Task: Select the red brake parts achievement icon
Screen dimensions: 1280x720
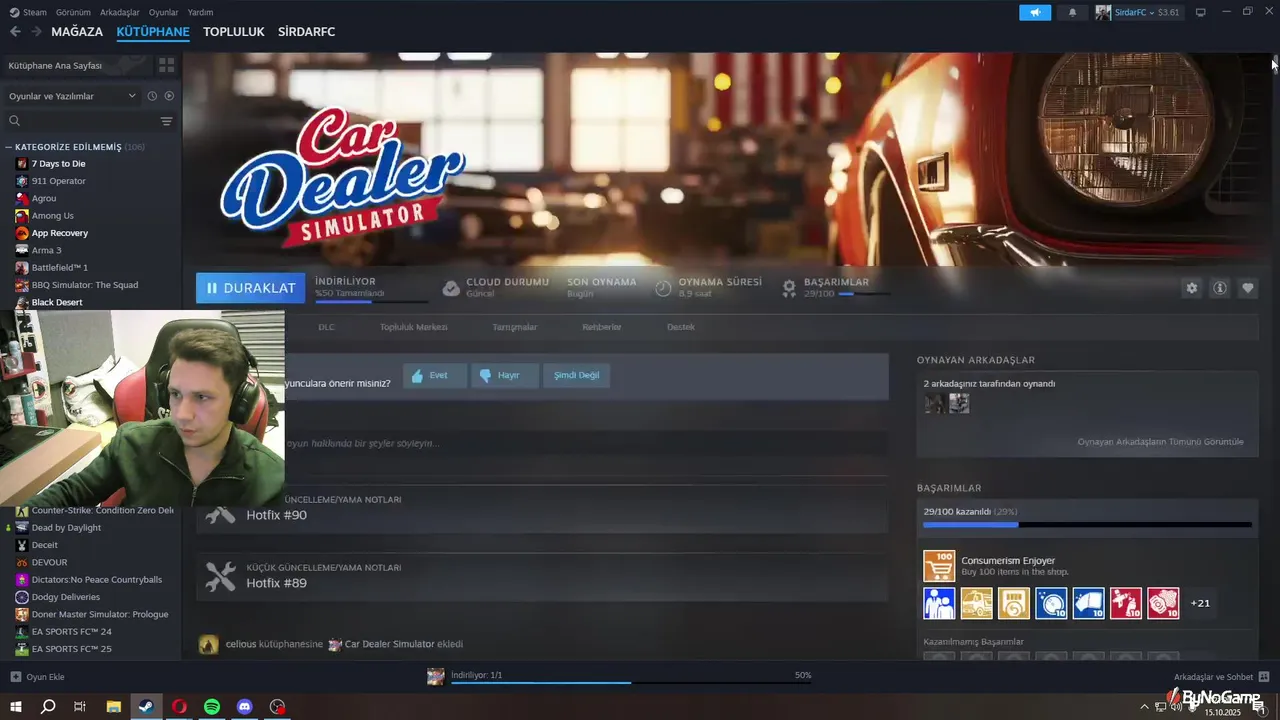Action: tap(1163, 603)
